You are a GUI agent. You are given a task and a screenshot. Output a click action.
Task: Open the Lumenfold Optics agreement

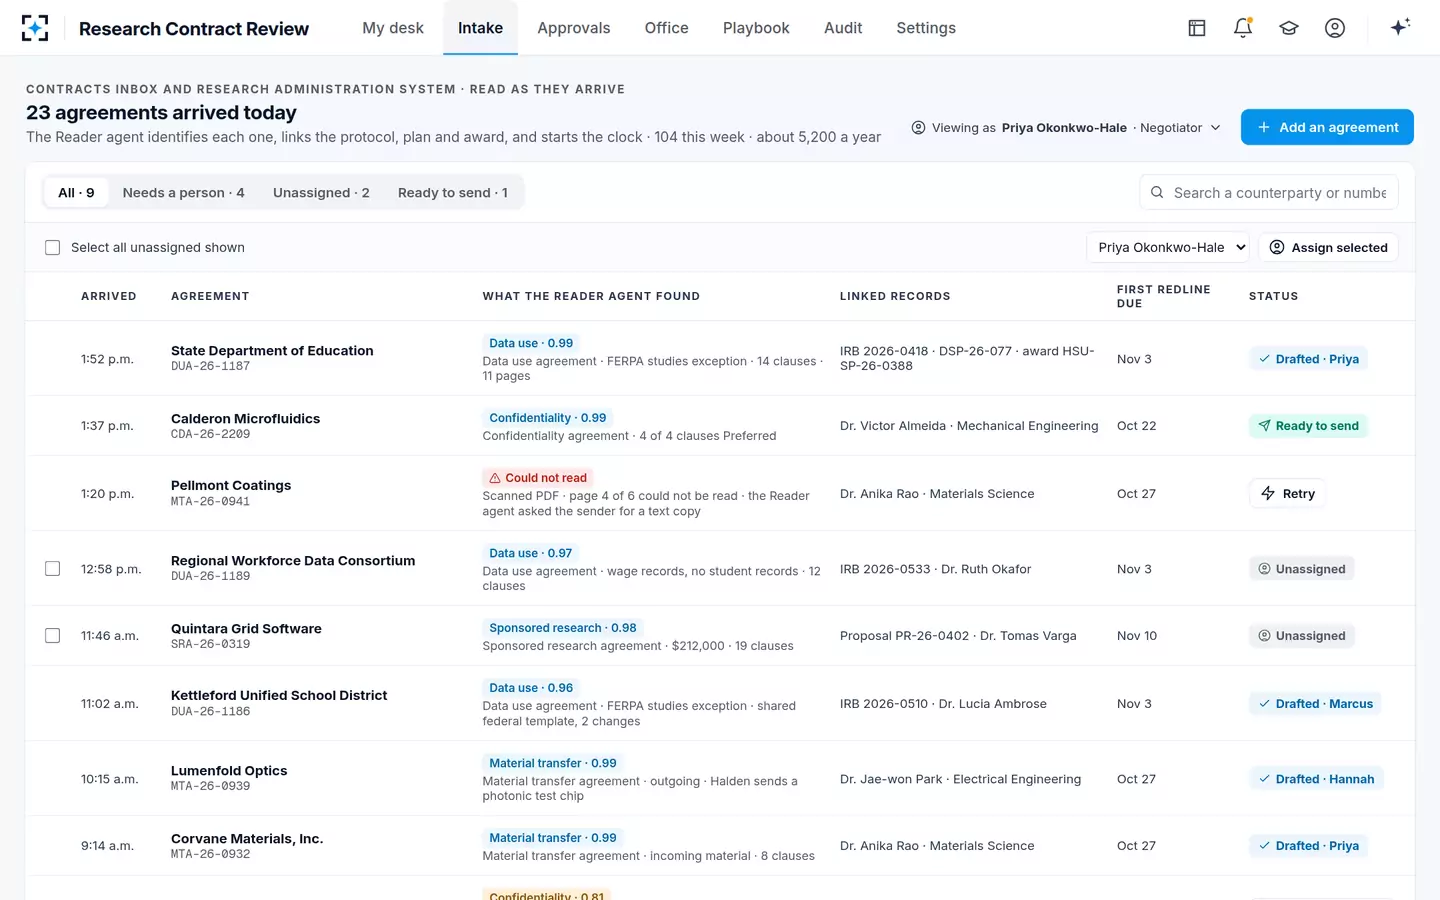click(229, 771)
